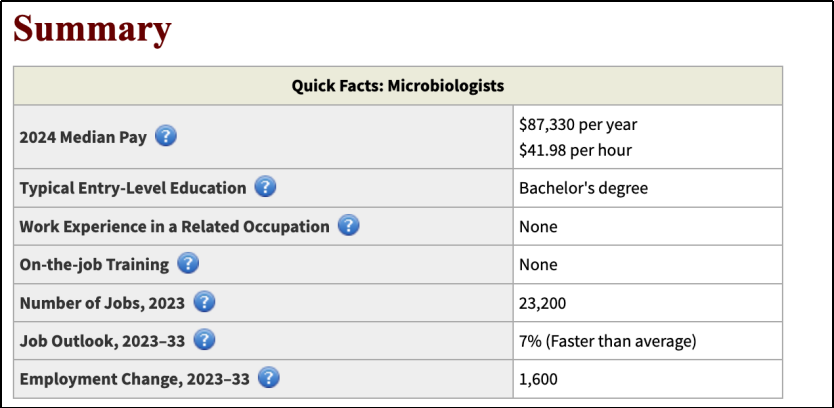Click Employment Change help question mark

(x=268, y=378)
